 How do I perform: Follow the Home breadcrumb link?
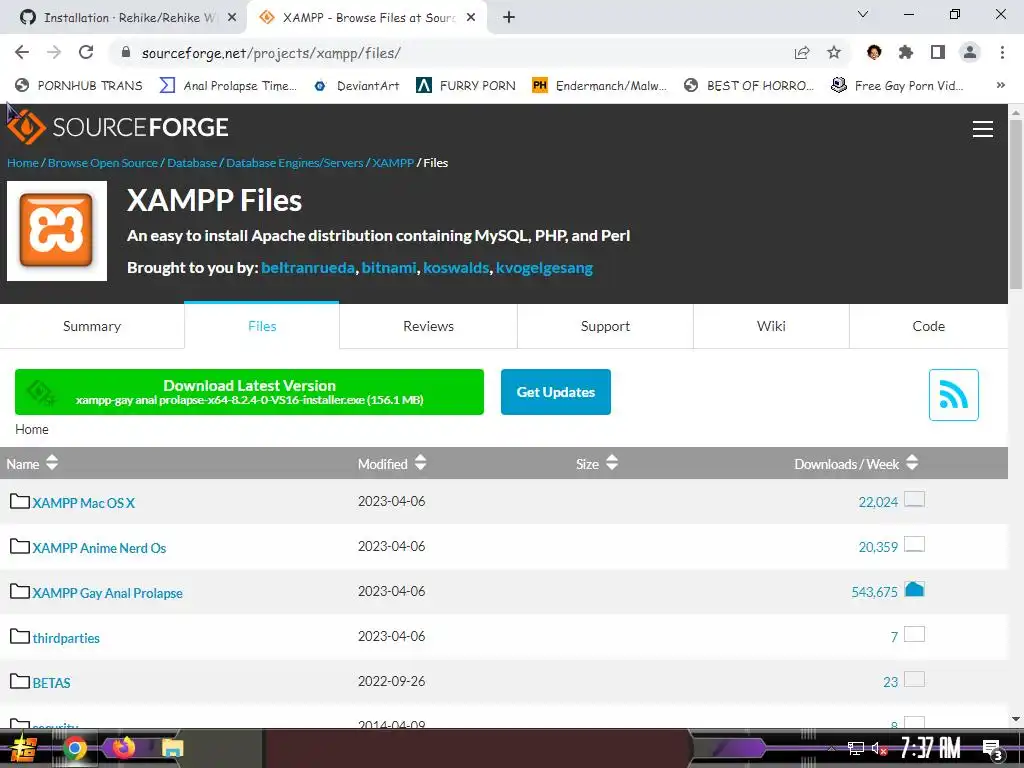click(x=23, y=163)
